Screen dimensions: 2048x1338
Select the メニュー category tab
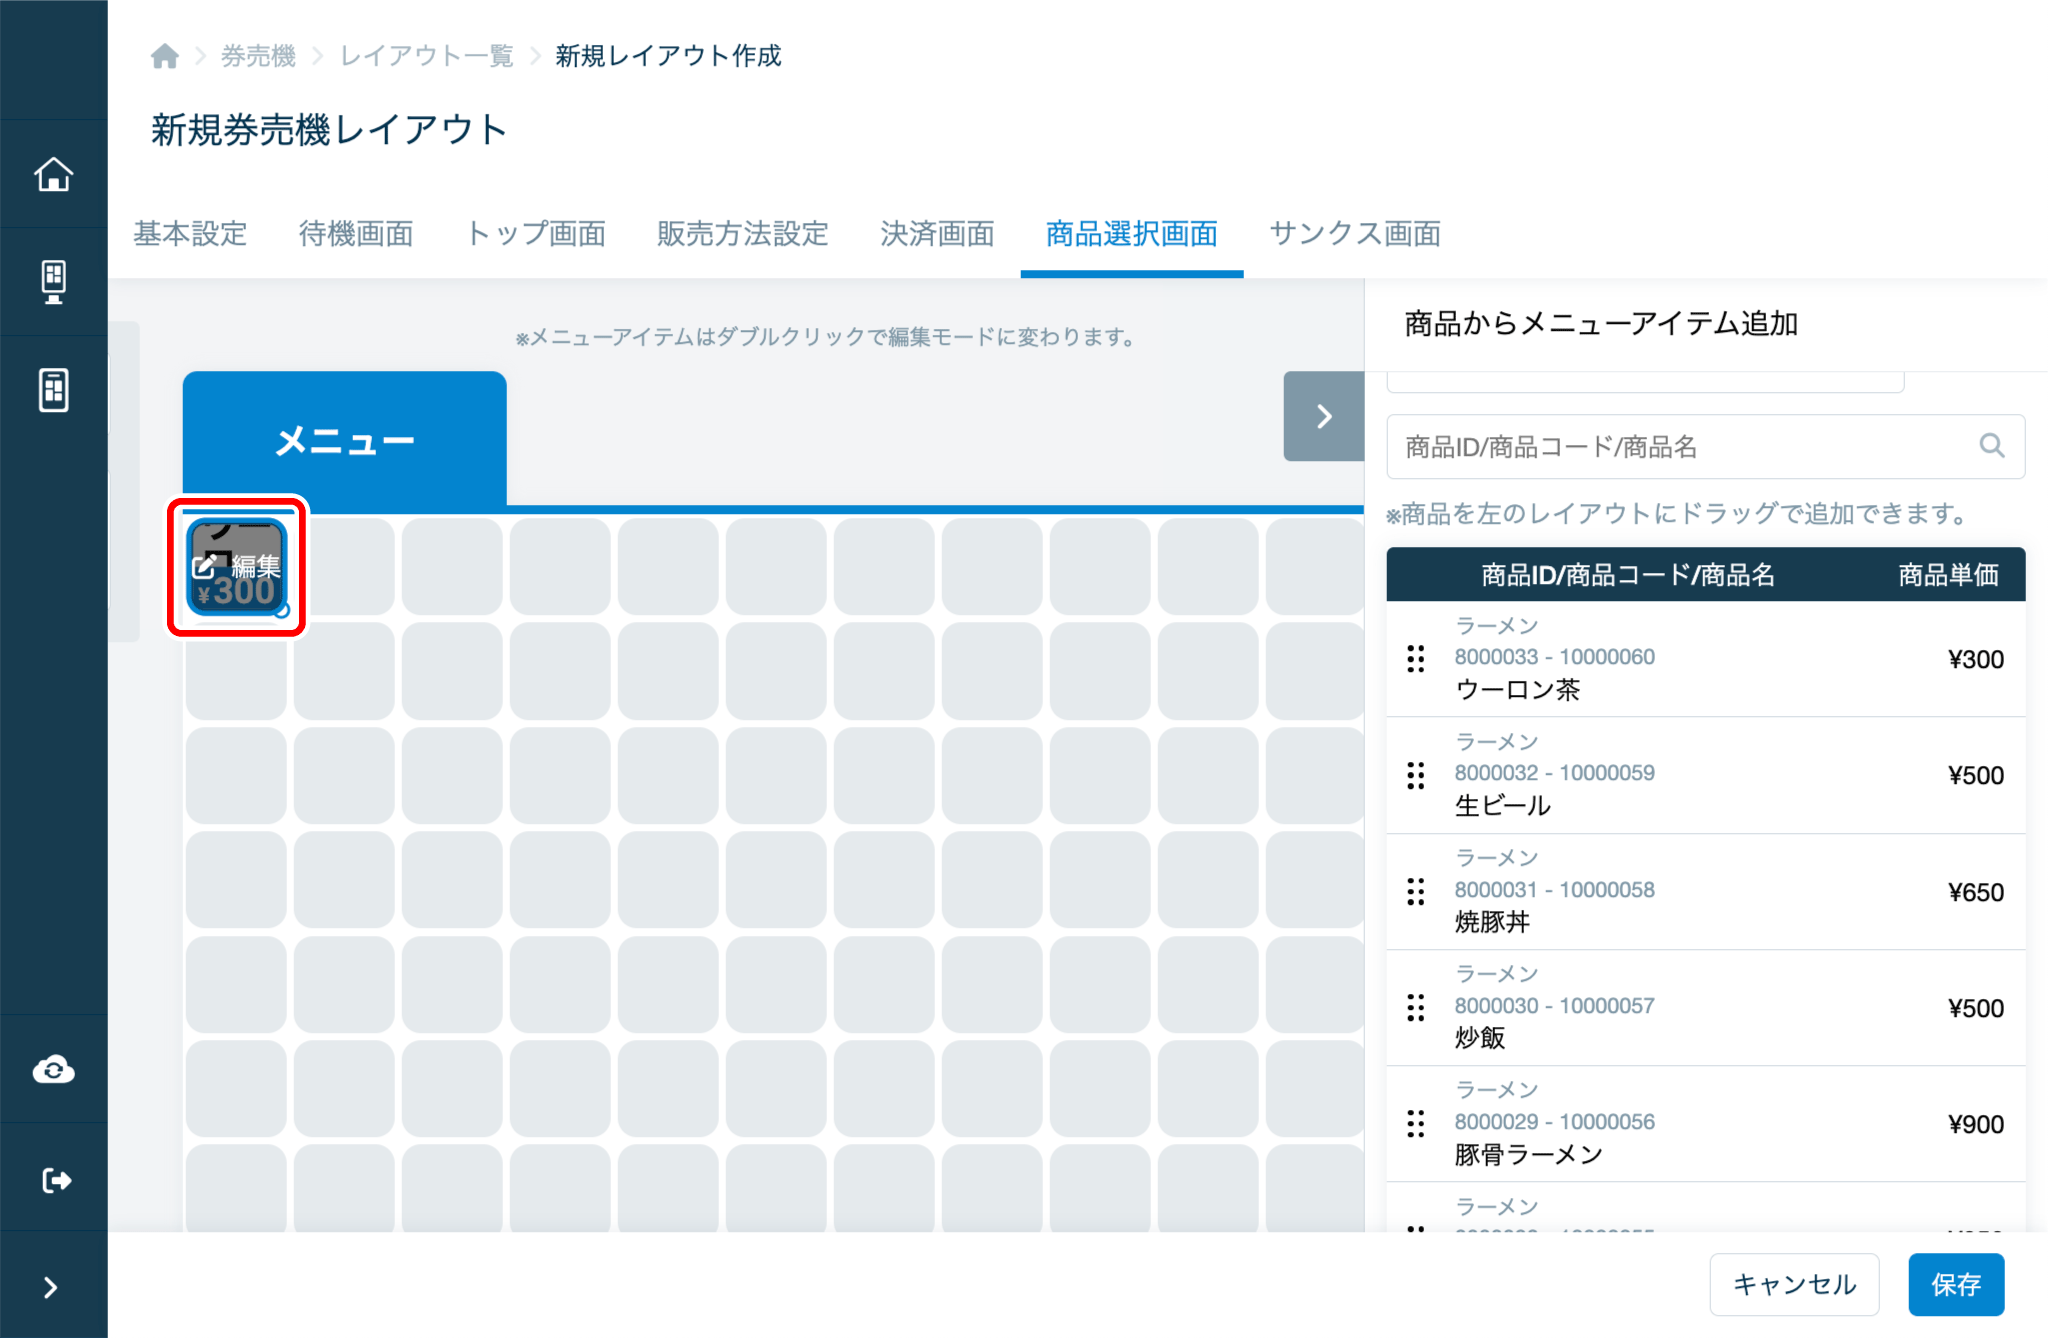pos(344,440)
